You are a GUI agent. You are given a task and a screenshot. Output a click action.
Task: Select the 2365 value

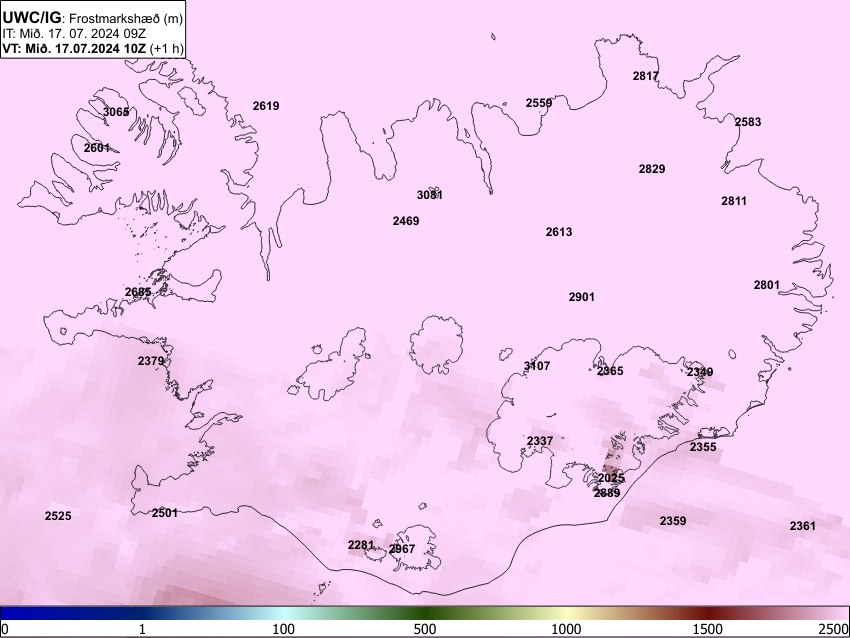click(610, 371)
